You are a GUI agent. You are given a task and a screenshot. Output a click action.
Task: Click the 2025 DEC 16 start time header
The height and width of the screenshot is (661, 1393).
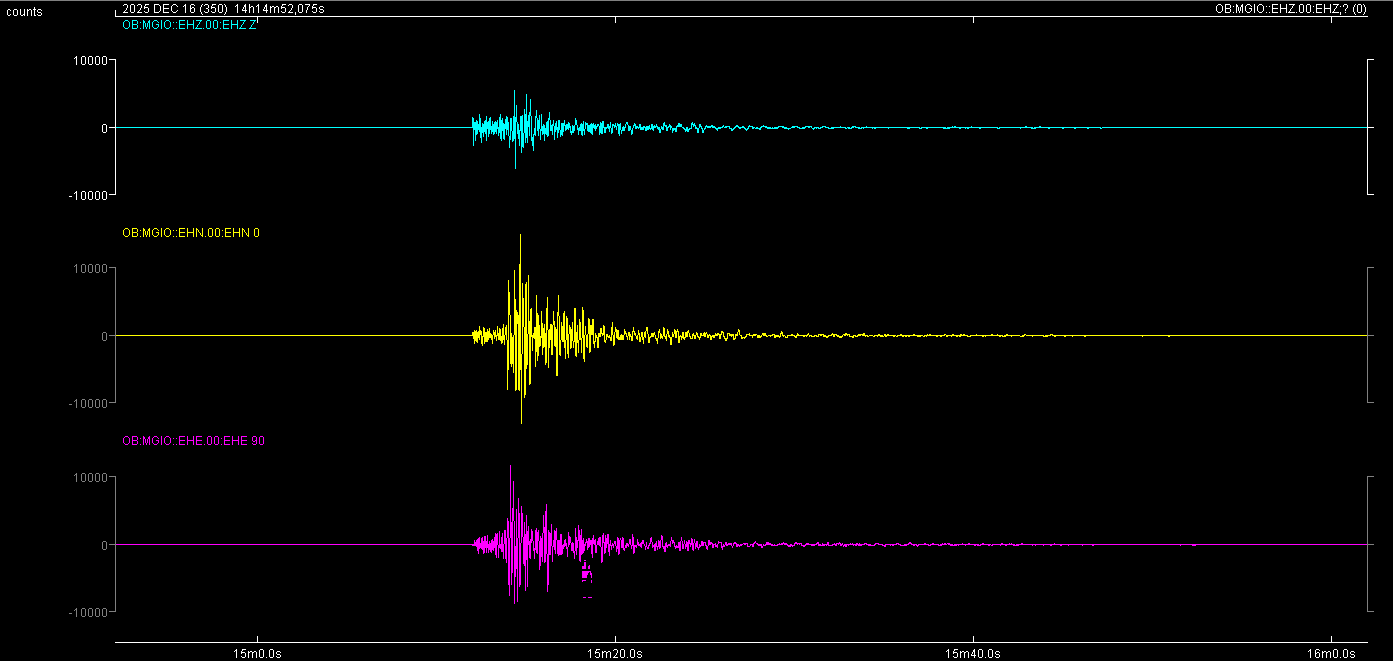[222, 9]
